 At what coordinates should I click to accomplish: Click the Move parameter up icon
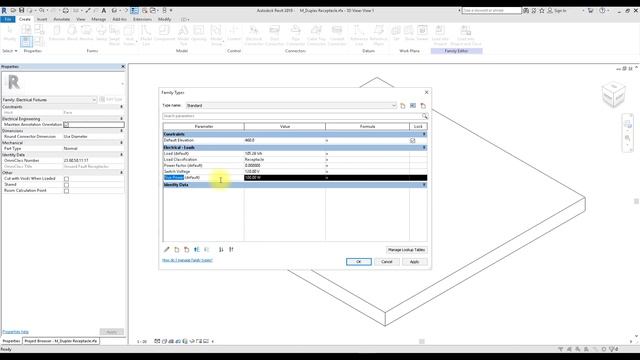coord(197,249)
